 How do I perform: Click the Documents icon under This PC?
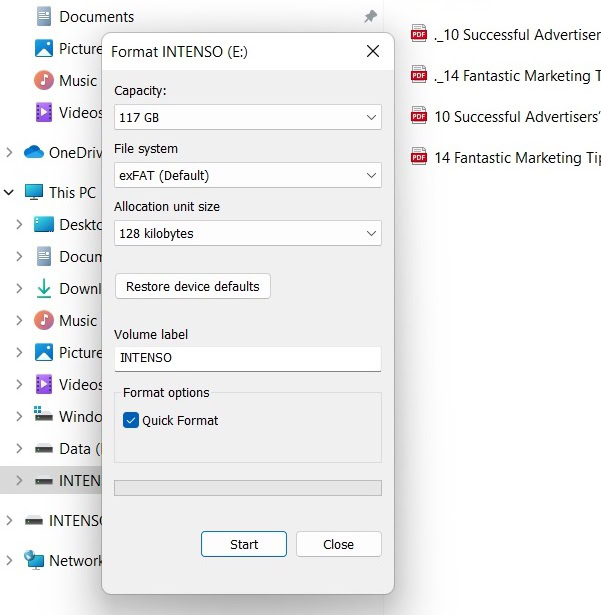point(44,256)
